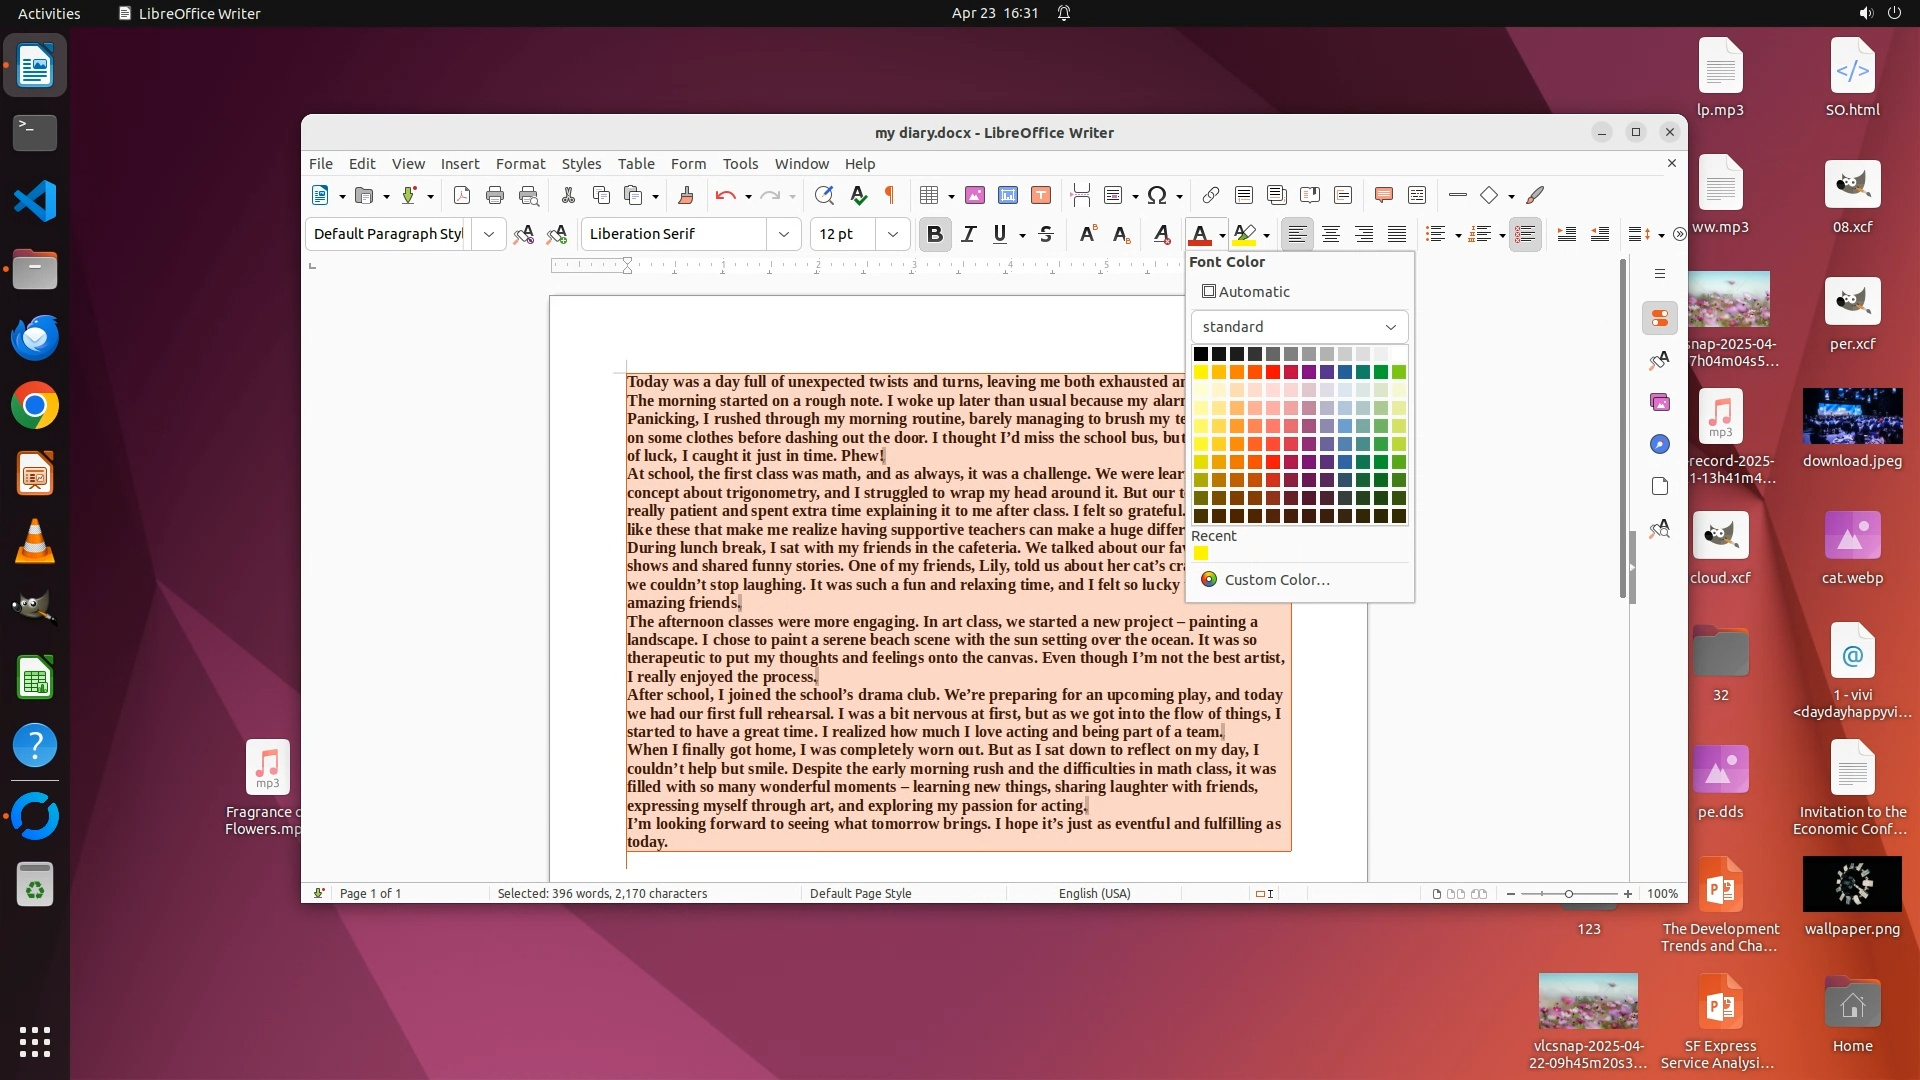Pick the recent yellow color swatch
This screenshot has width=1920, height=1080.
click(1201, 553)
